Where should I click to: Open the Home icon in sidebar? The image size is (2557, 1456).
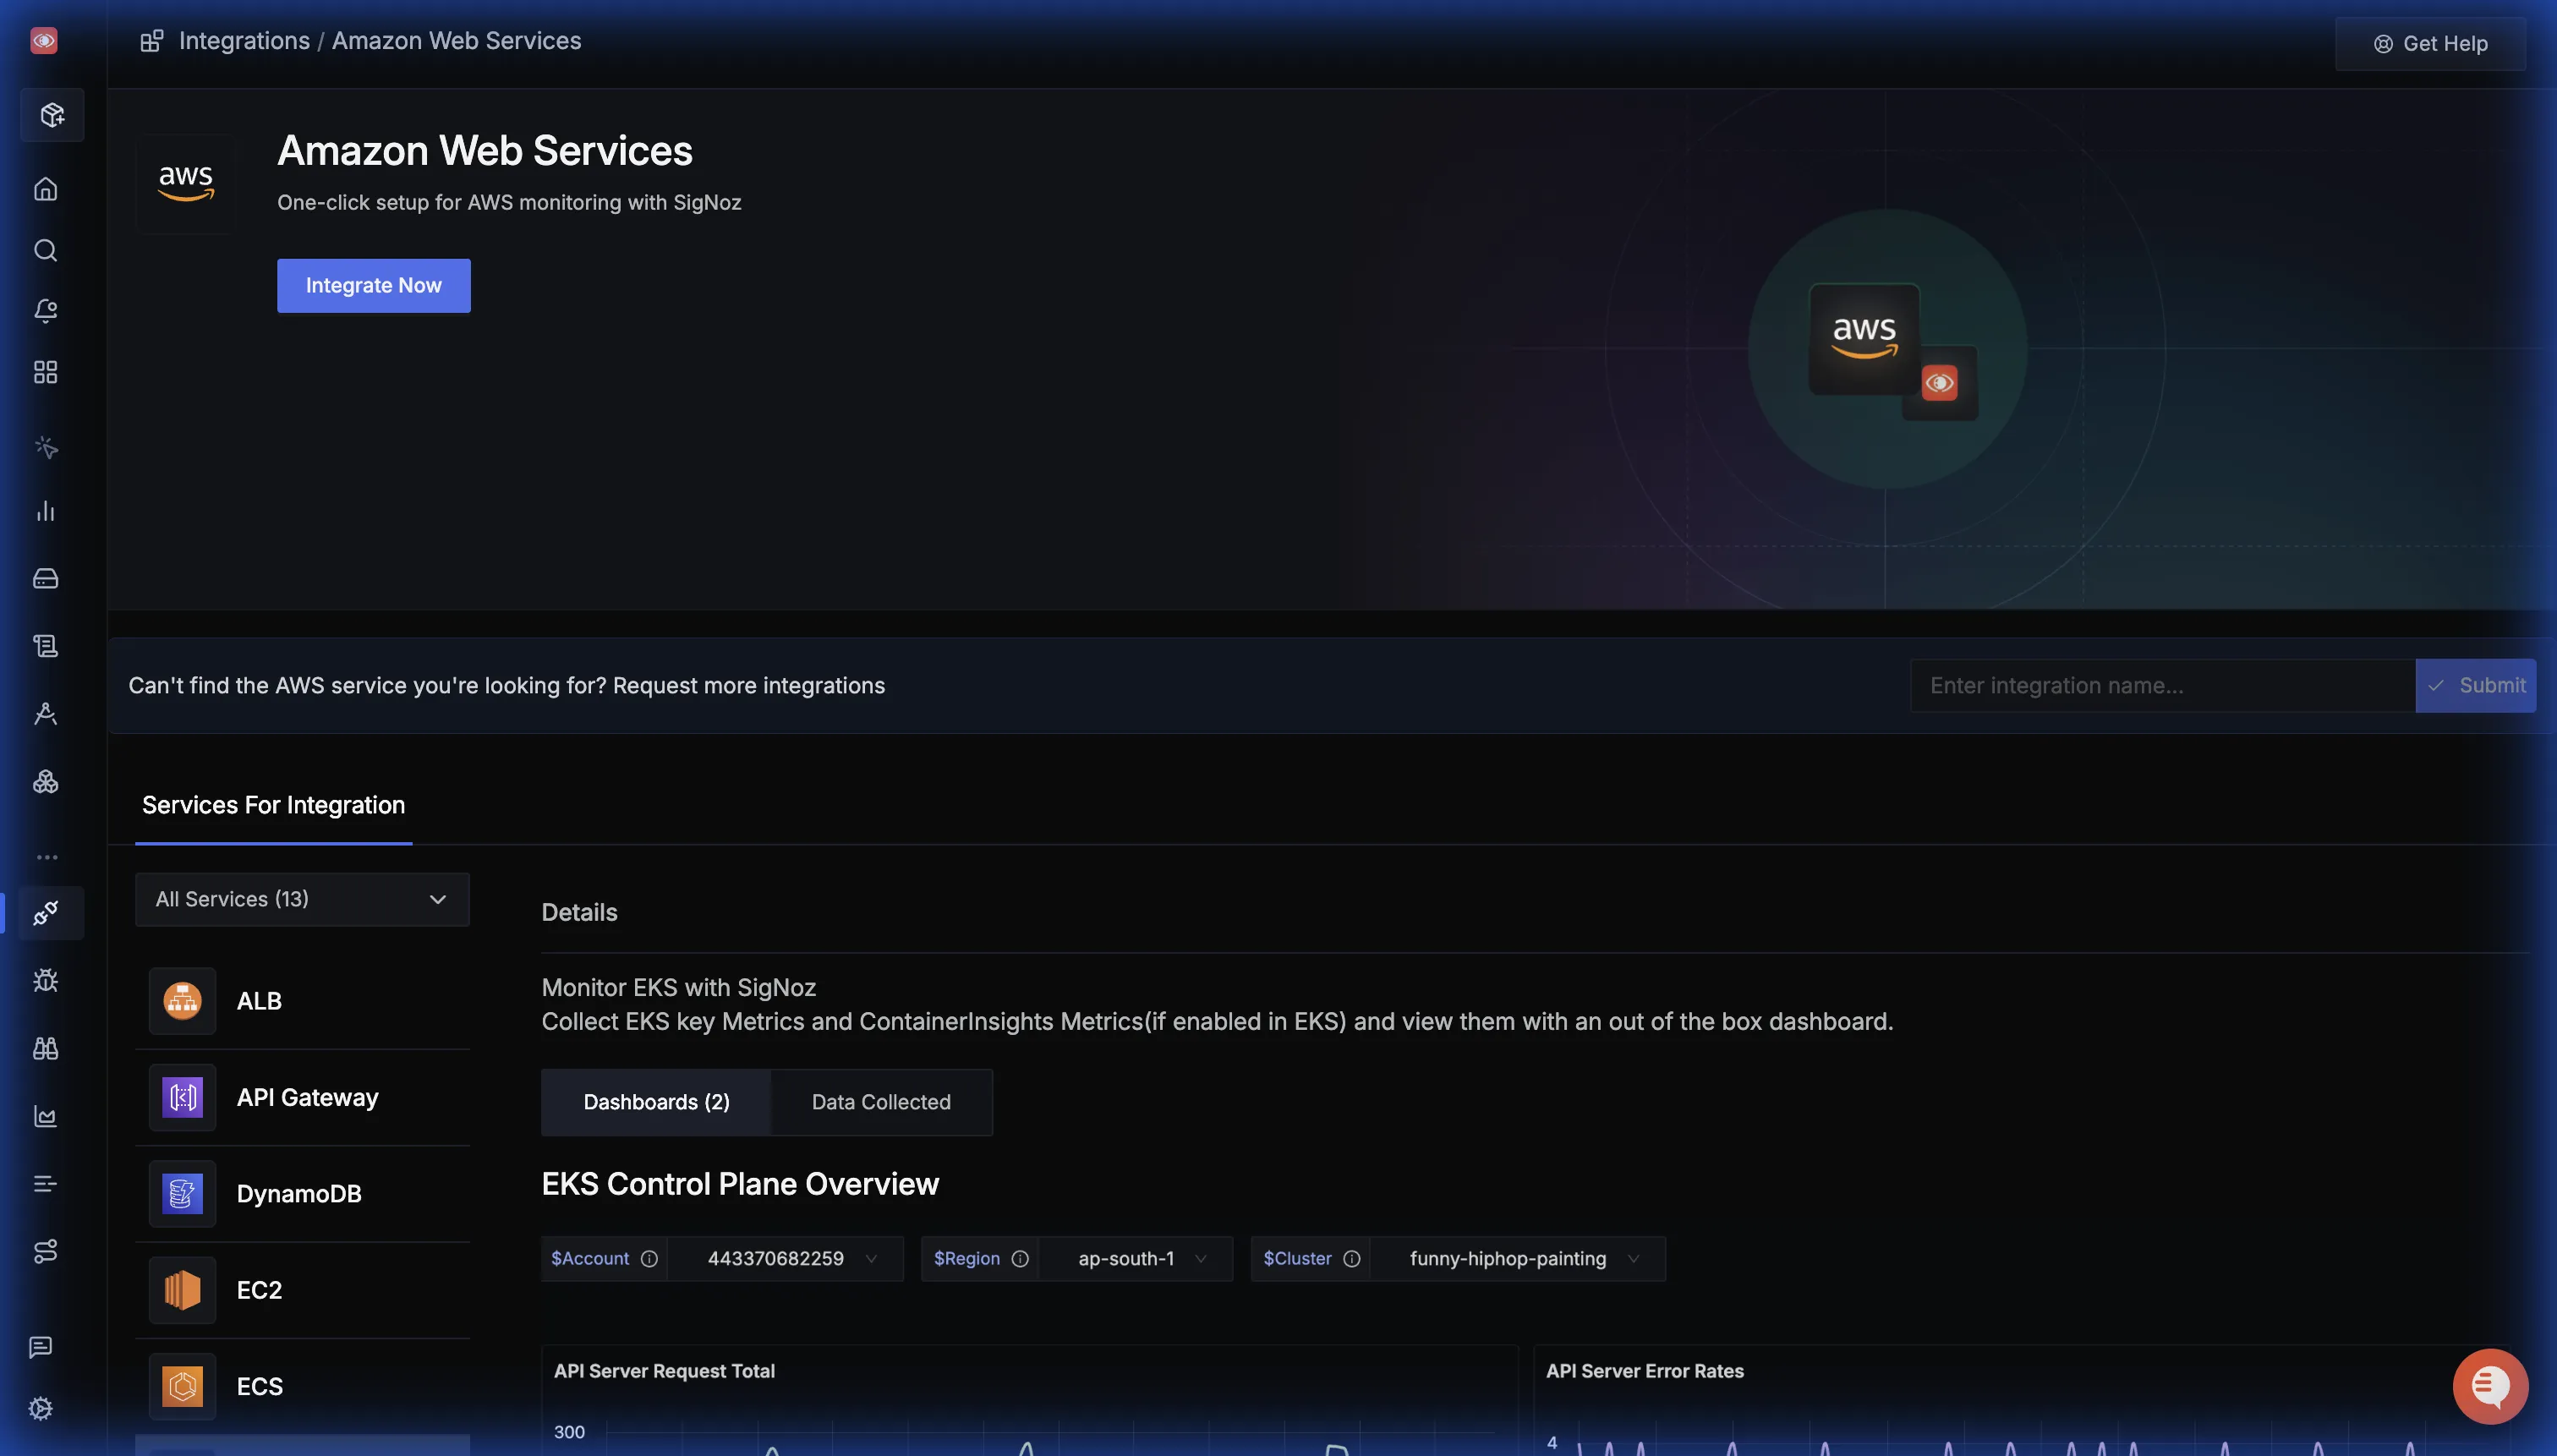click(45, 189)
